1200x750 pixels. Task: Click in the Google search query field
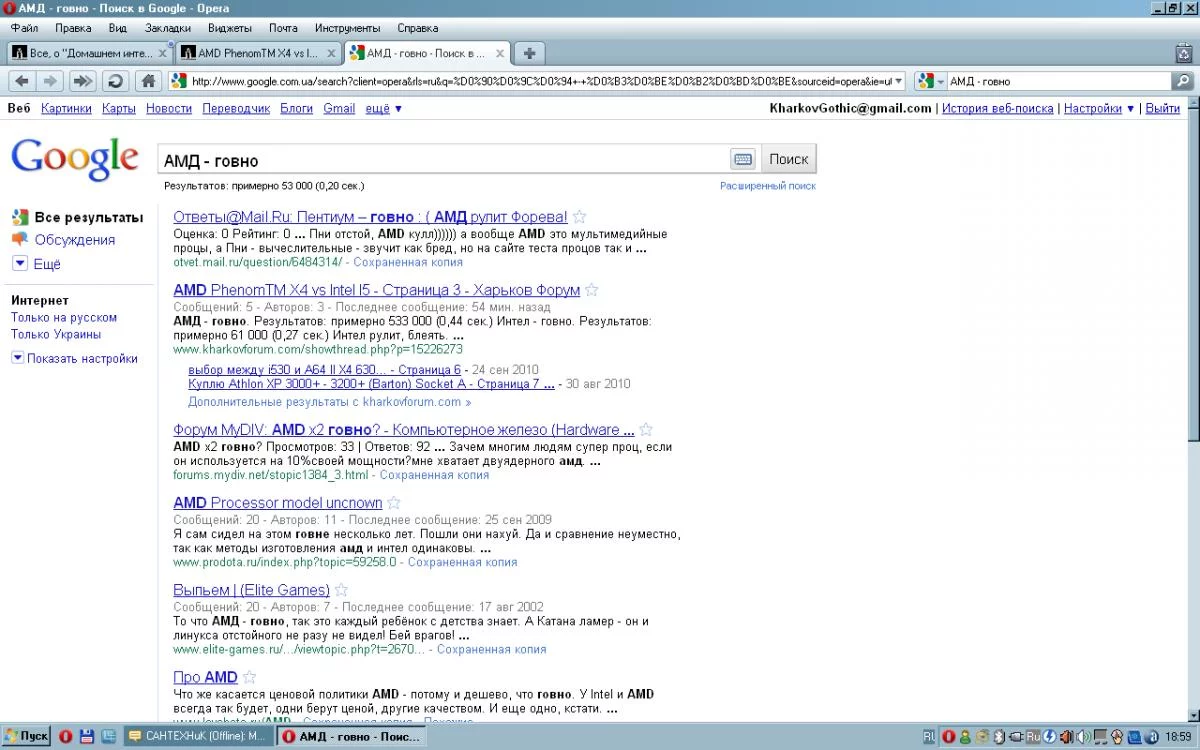coord(444,160)
